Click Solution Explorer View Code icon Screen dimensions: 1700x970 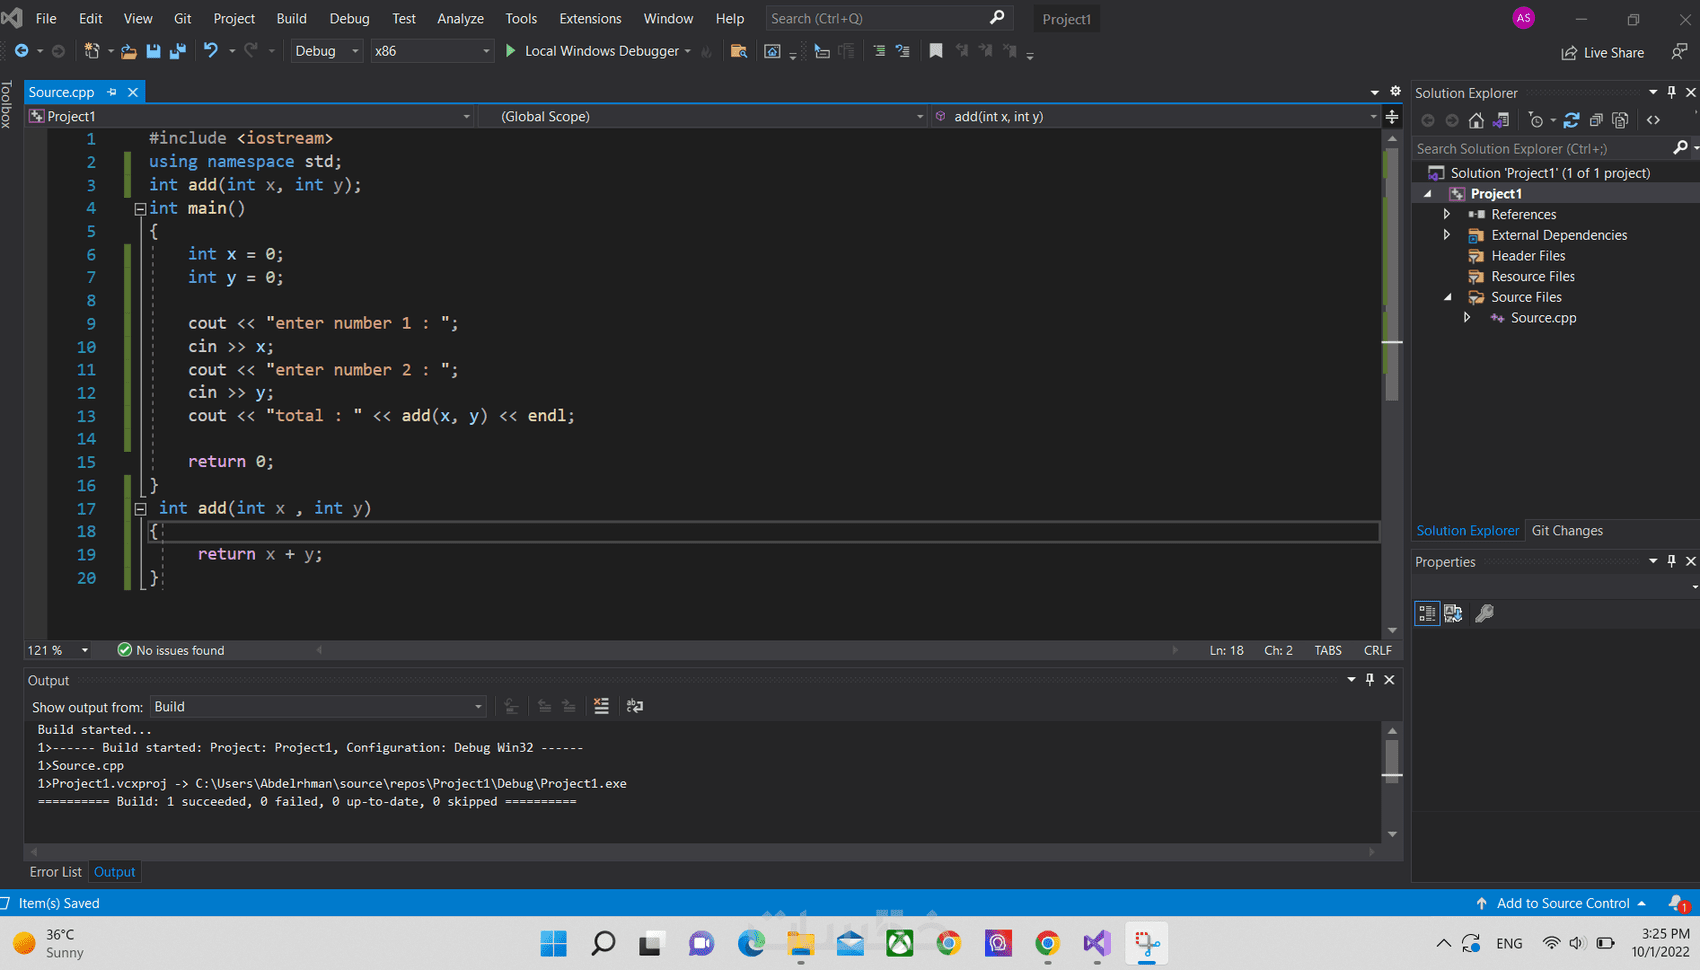point(1654,120)
